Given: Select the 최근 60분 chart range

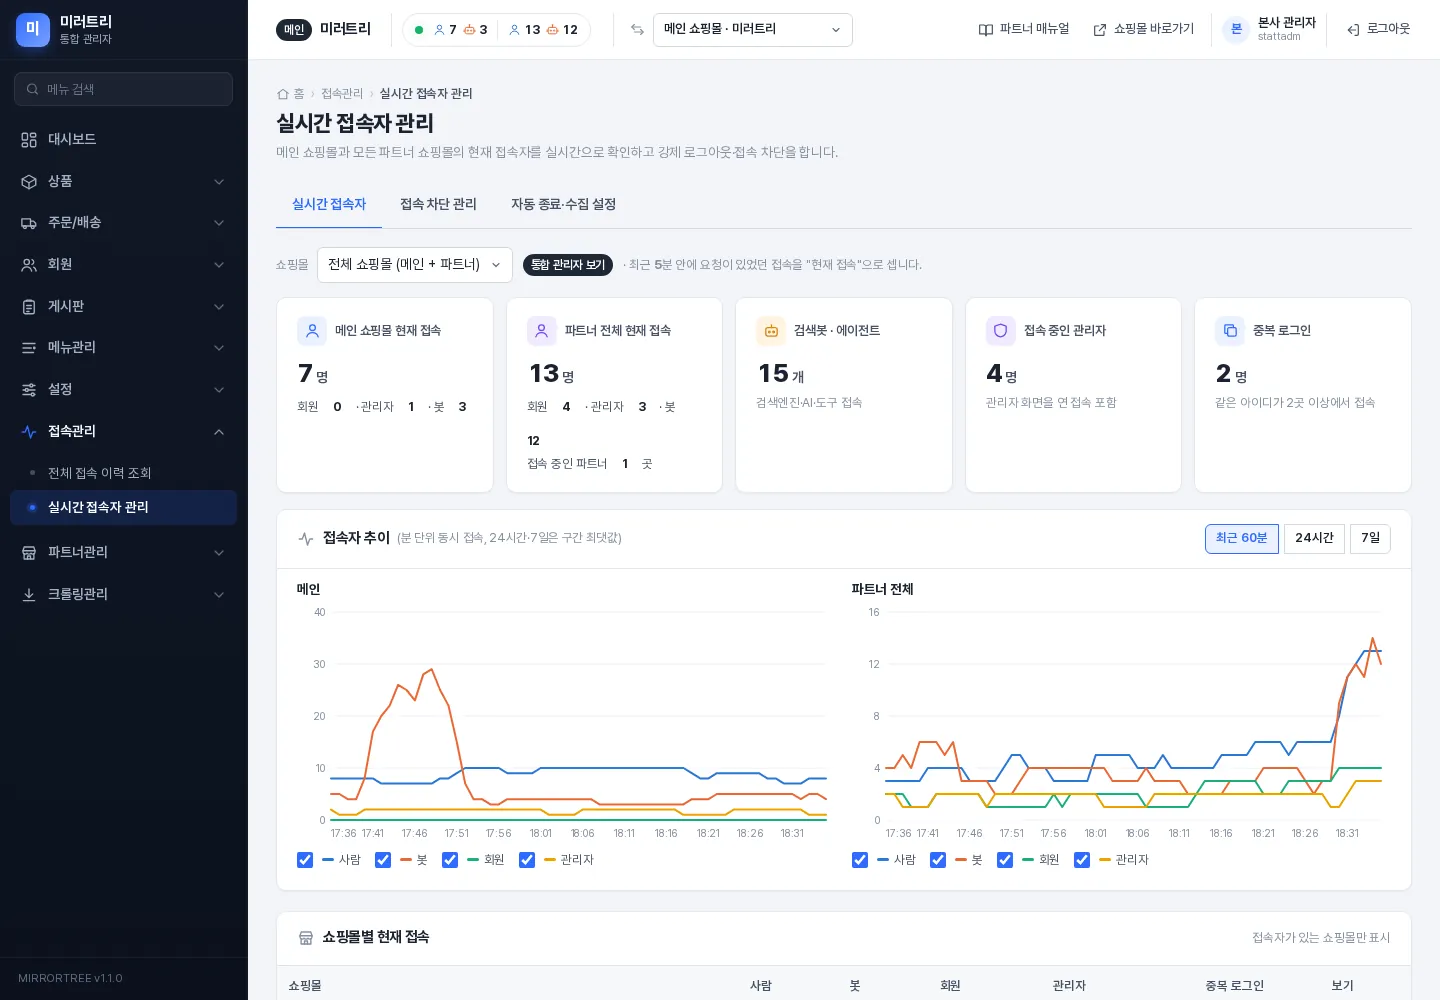Looking at the screenshot, I should coord(1242,538).
